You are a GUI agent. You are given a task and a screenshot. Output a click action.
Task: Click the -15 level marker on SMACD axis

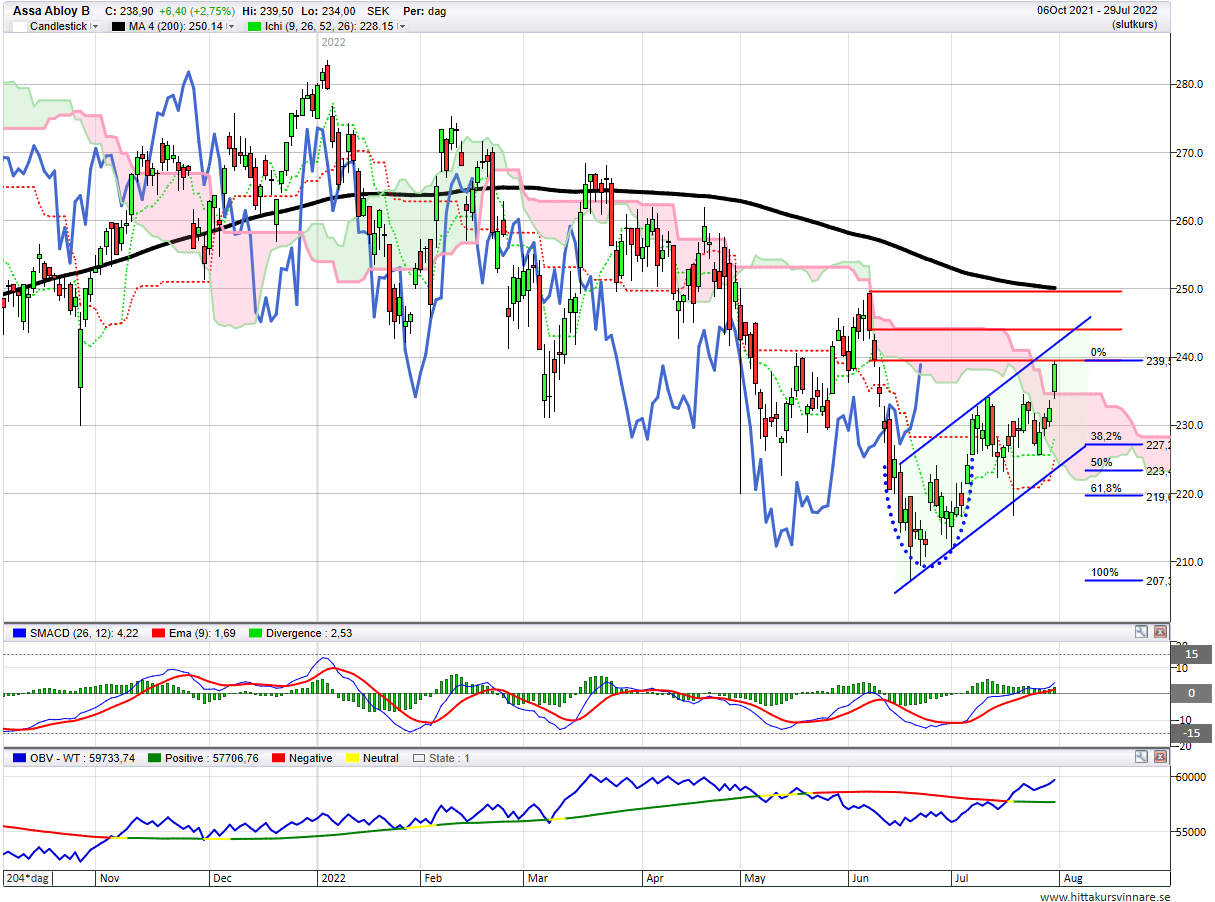[1191, 733]
